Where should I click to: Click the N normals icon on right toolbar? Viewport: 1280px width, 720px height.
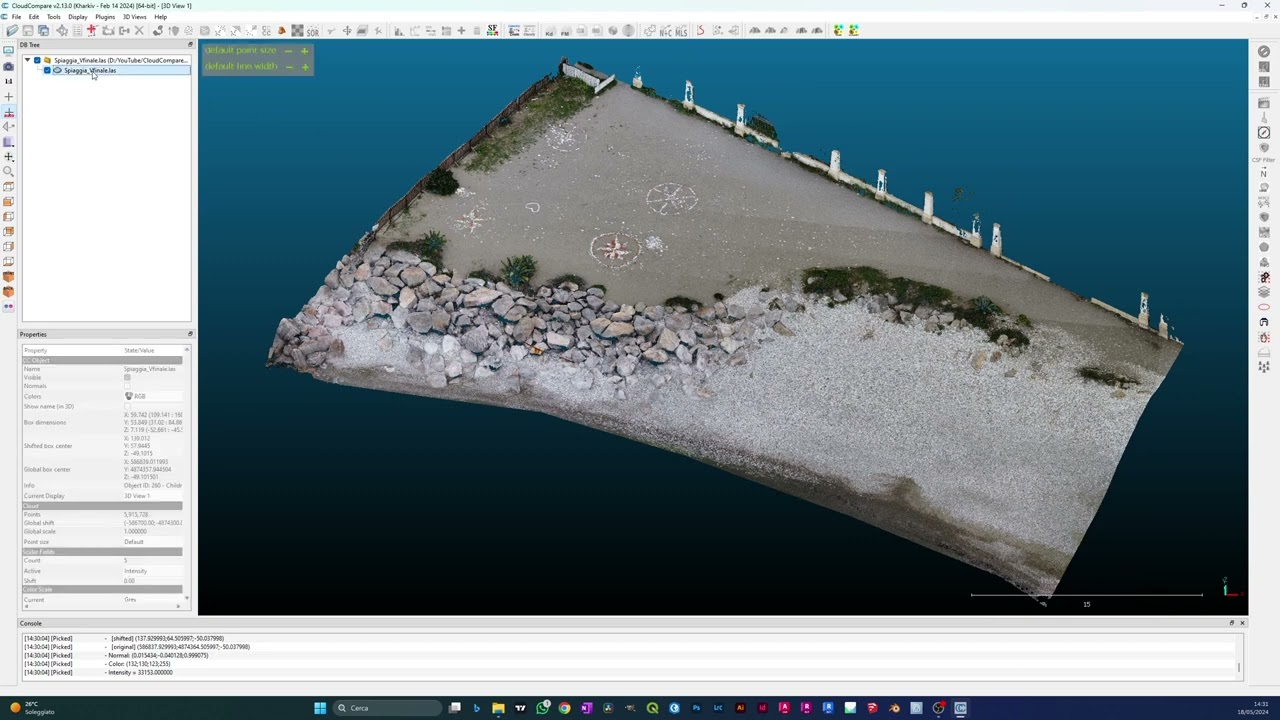1264,172
